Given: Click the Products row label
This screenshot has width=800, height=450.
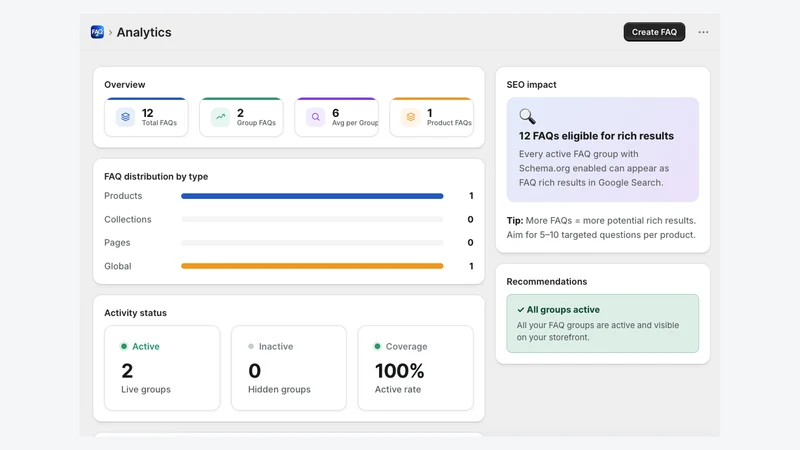Looking at the screenshot, I should point(123,196).
